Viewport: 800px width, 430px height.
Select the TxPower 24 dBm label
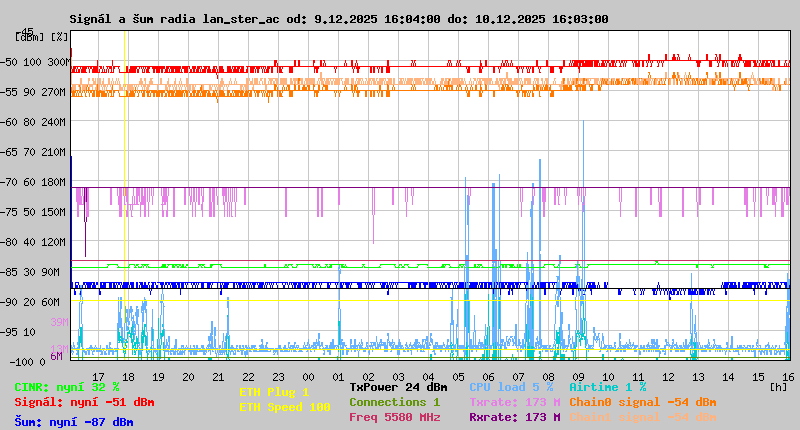point(398,386)
